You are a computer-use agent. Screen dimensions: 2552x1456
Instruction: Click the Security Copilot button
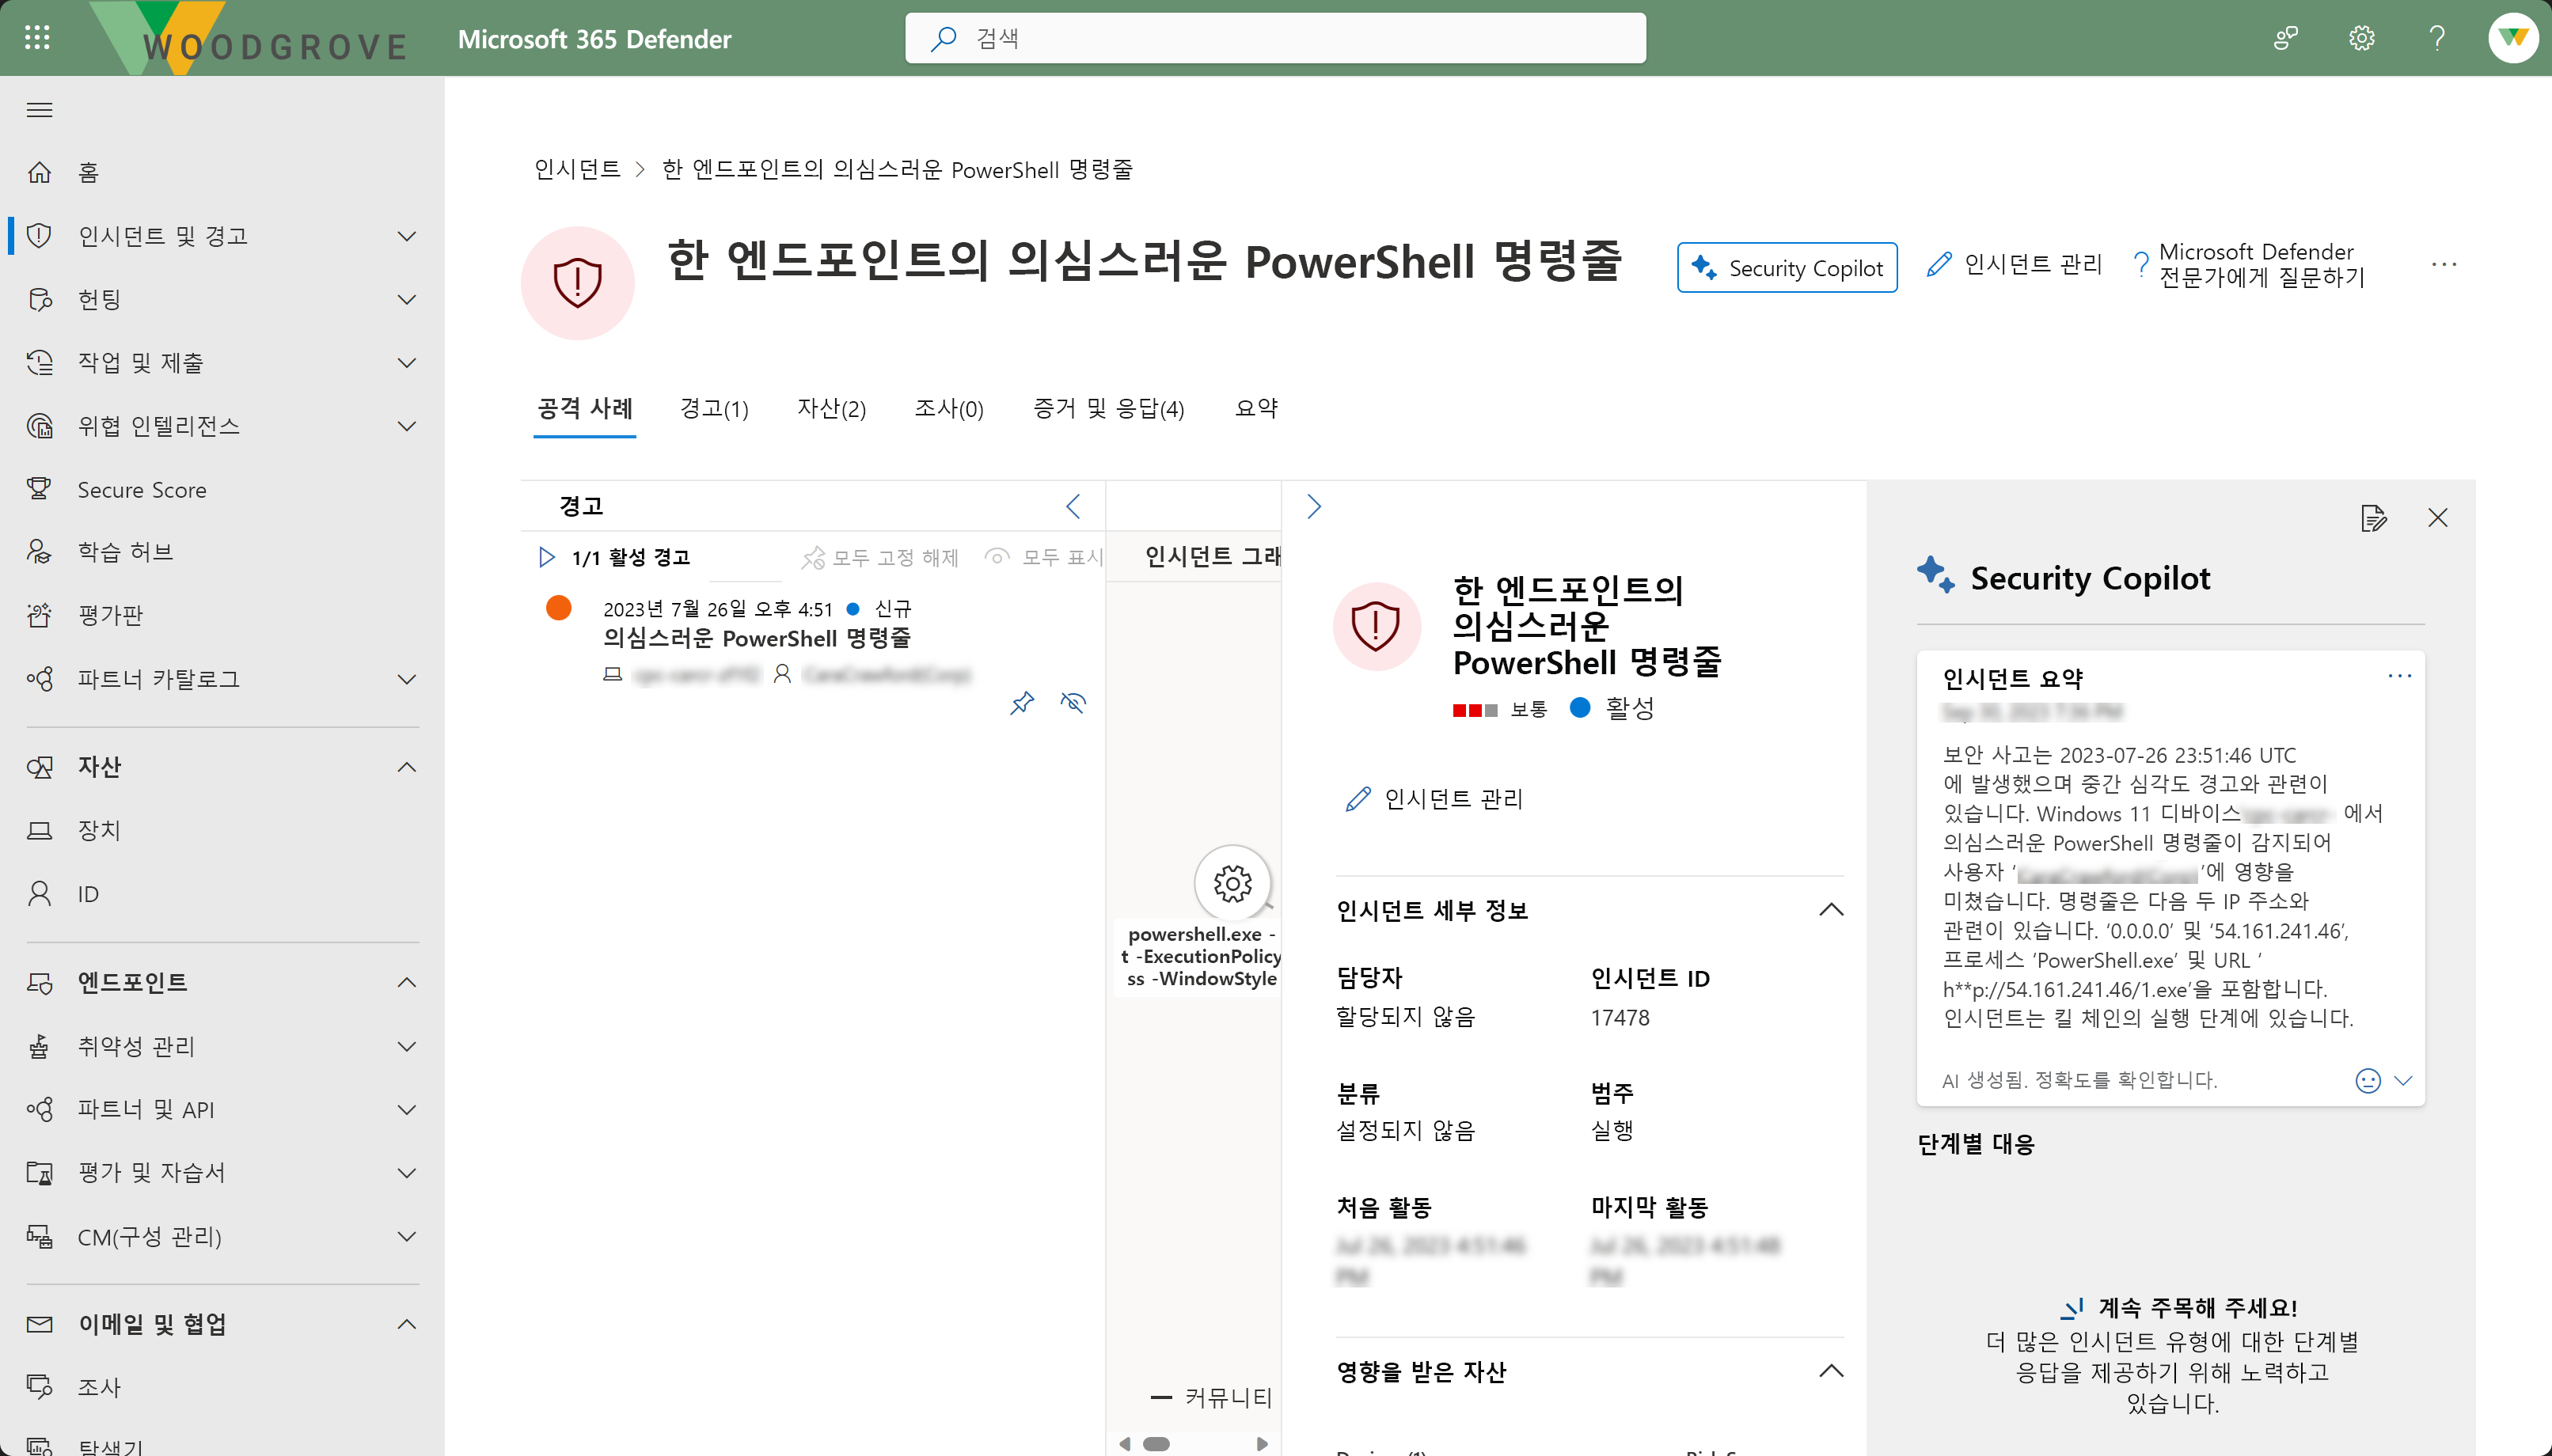[1786, 268]
